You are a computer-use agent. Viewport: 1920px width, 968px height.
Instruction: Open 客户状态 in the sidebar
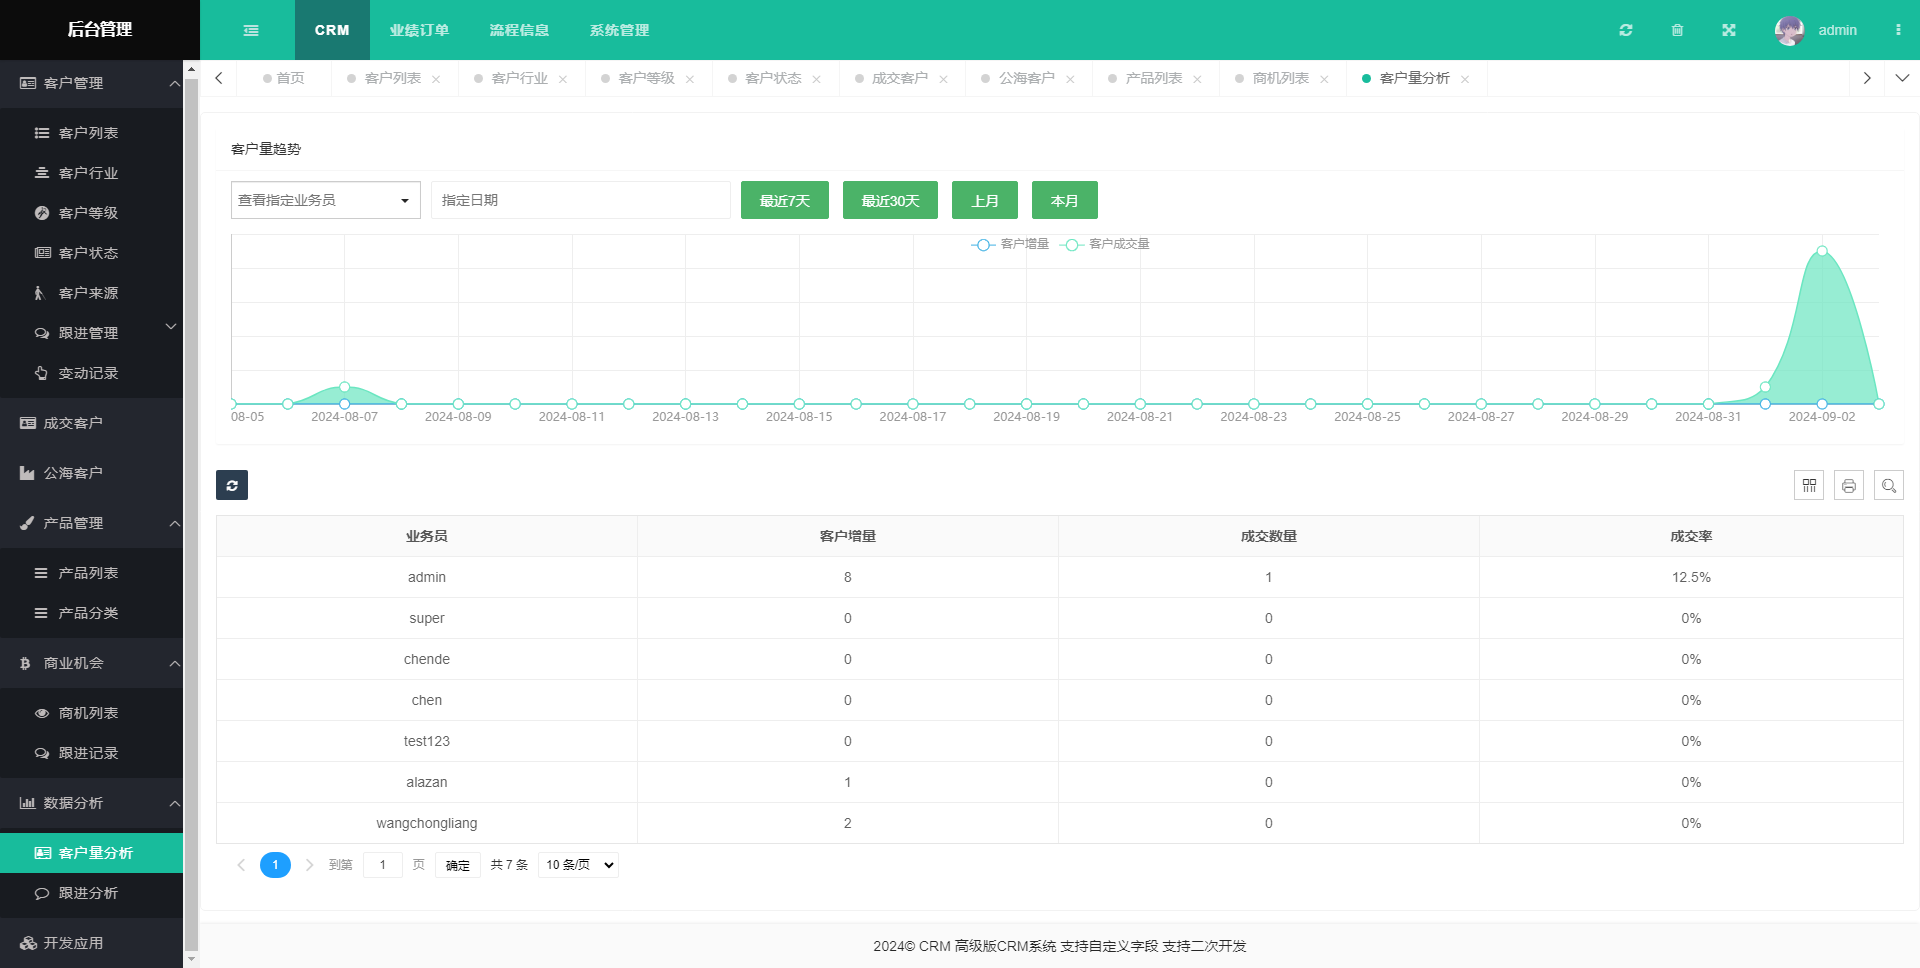[x=91, y=253]
